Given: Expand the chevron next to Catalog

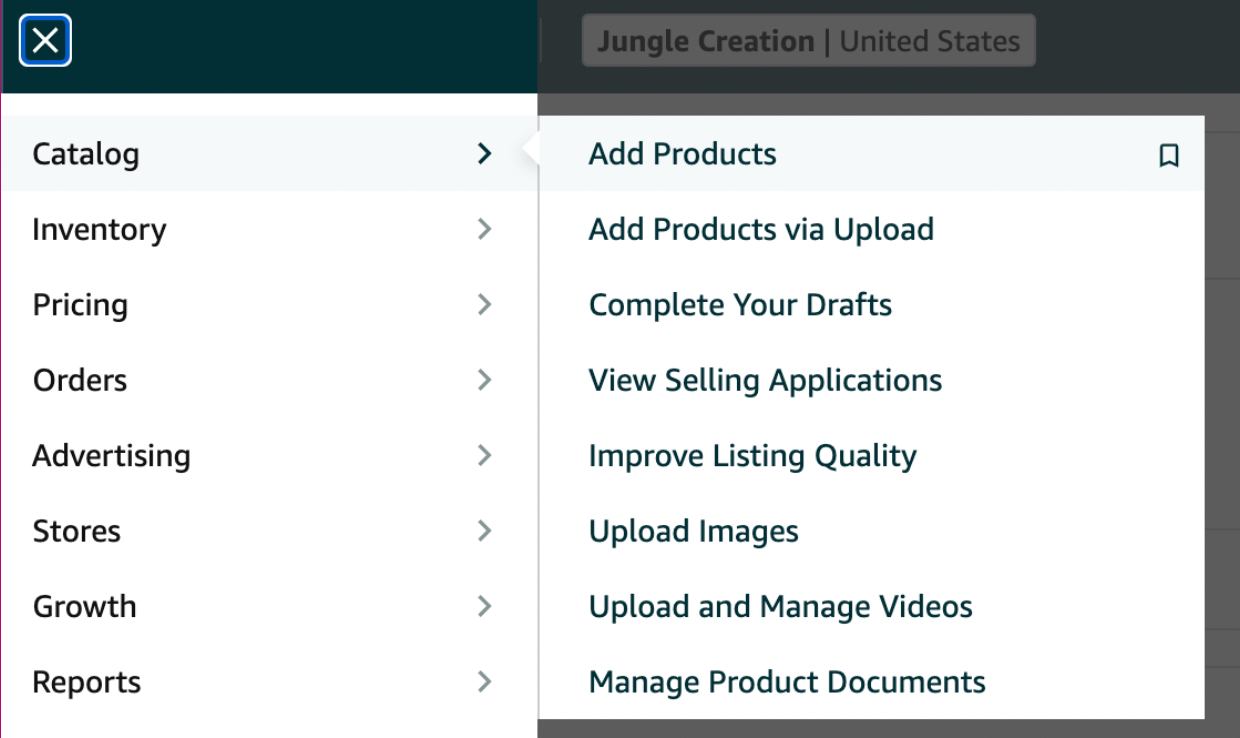Looking at the screenshot, I should tap(485, 154).
